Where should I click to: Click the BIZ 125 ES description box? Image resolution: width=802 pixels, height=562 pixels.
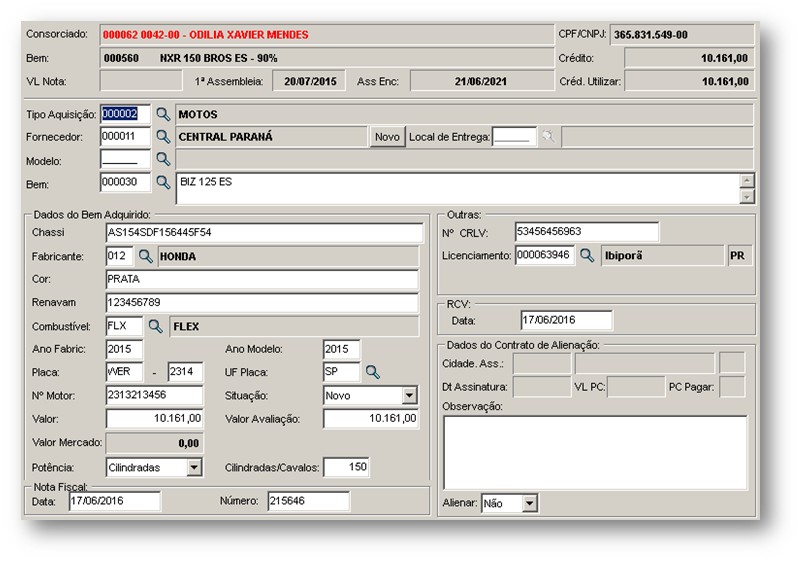(x=458, y=188)
